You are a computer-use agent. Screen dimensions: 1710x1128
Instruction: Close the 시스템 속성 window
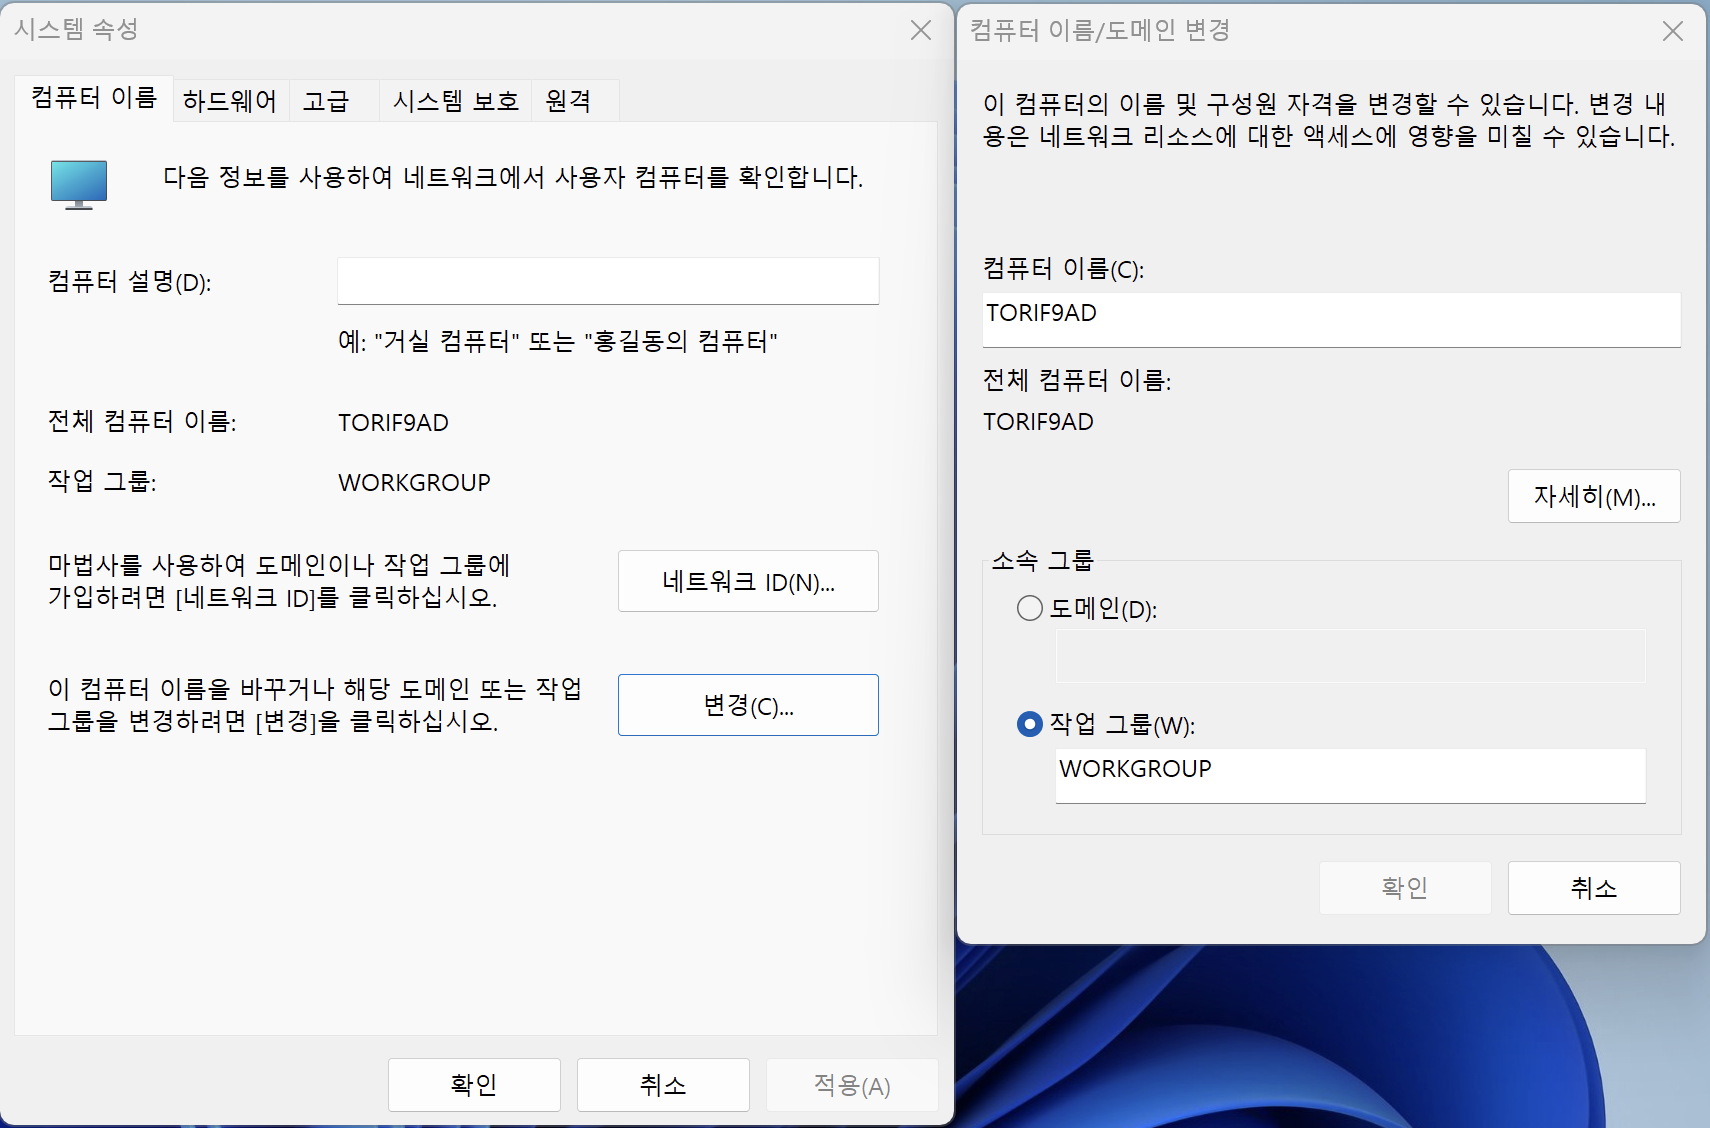[921, 30]
